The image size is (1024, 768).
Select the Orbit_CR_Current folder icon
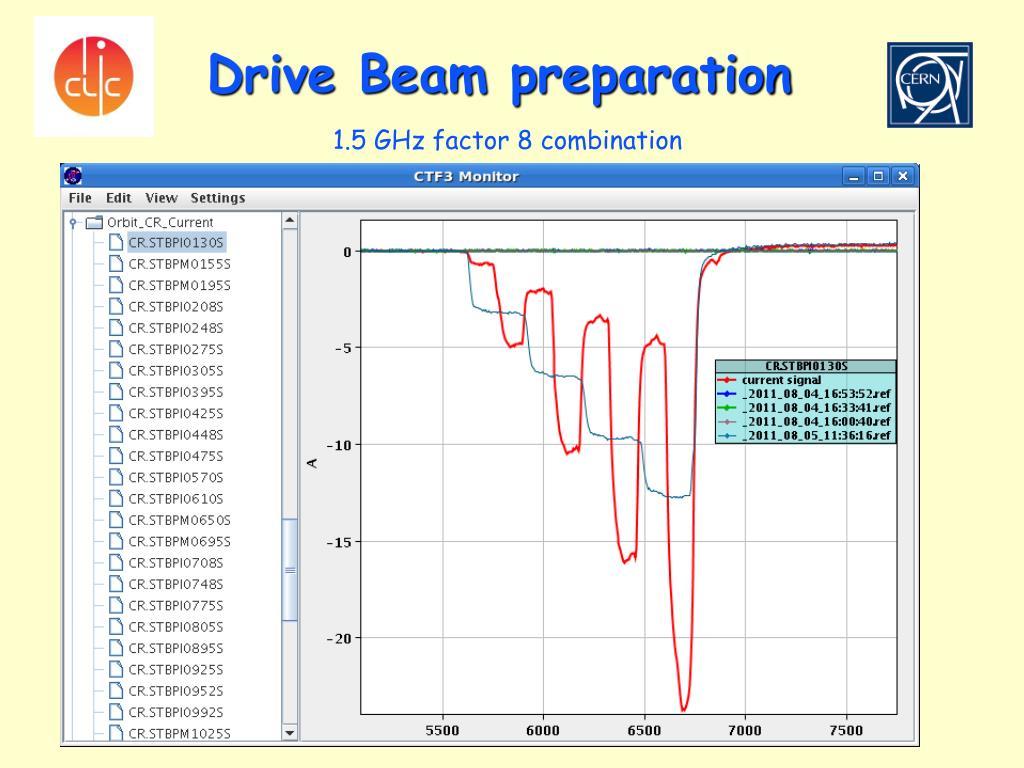point(95,223)
